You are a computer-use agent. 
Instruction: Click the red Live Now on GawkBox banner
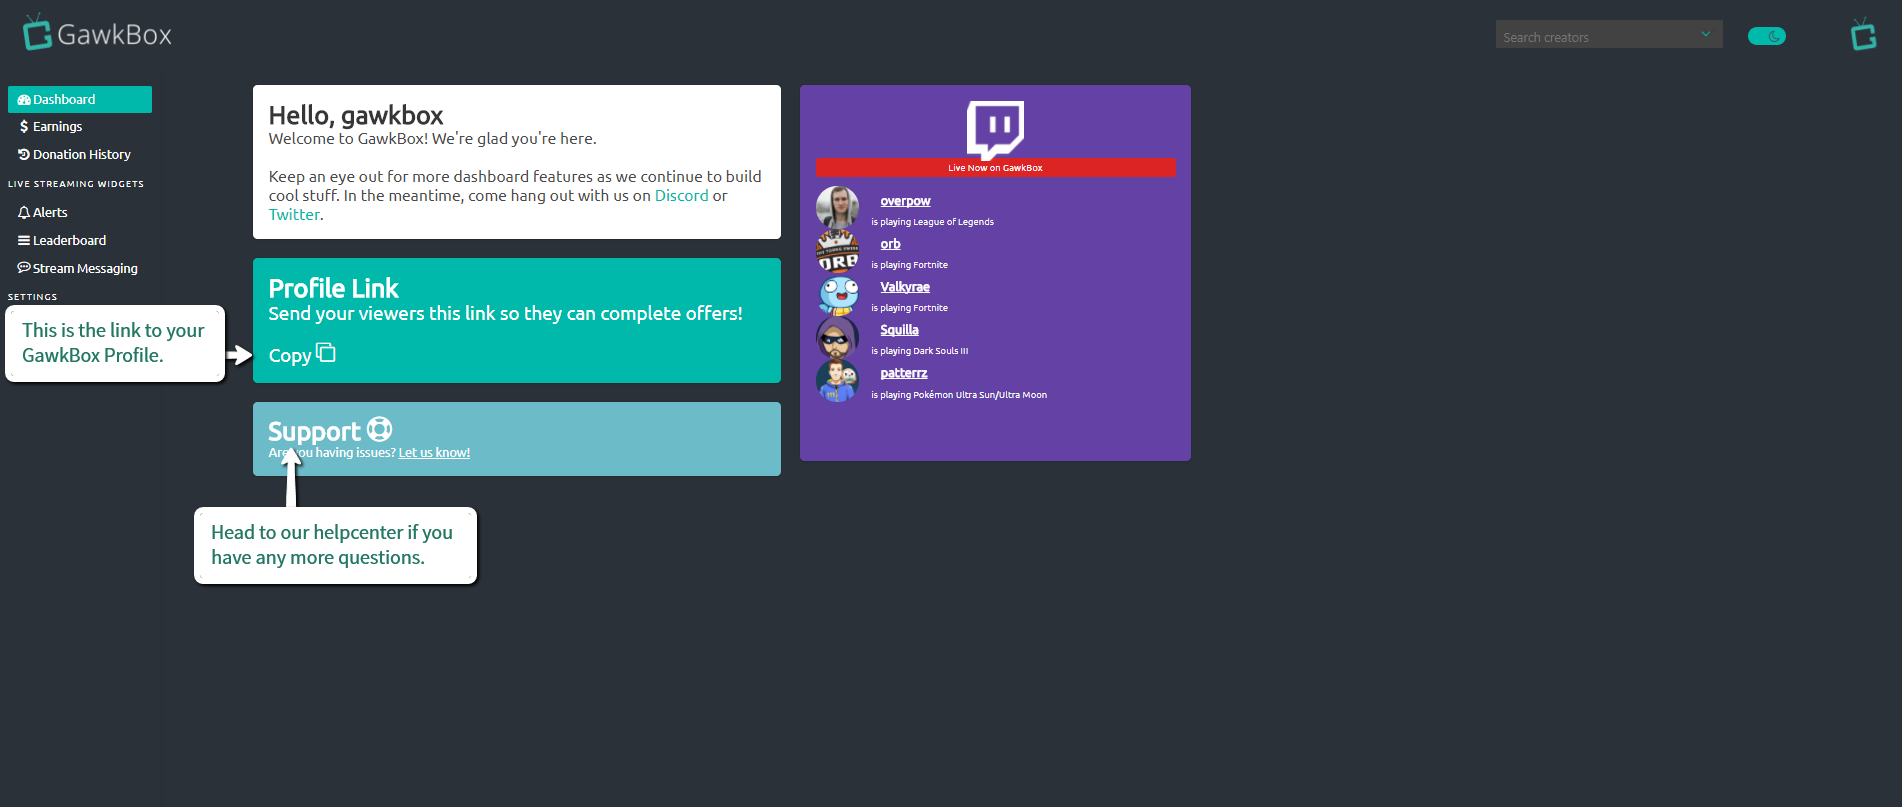tap(995, 168)
